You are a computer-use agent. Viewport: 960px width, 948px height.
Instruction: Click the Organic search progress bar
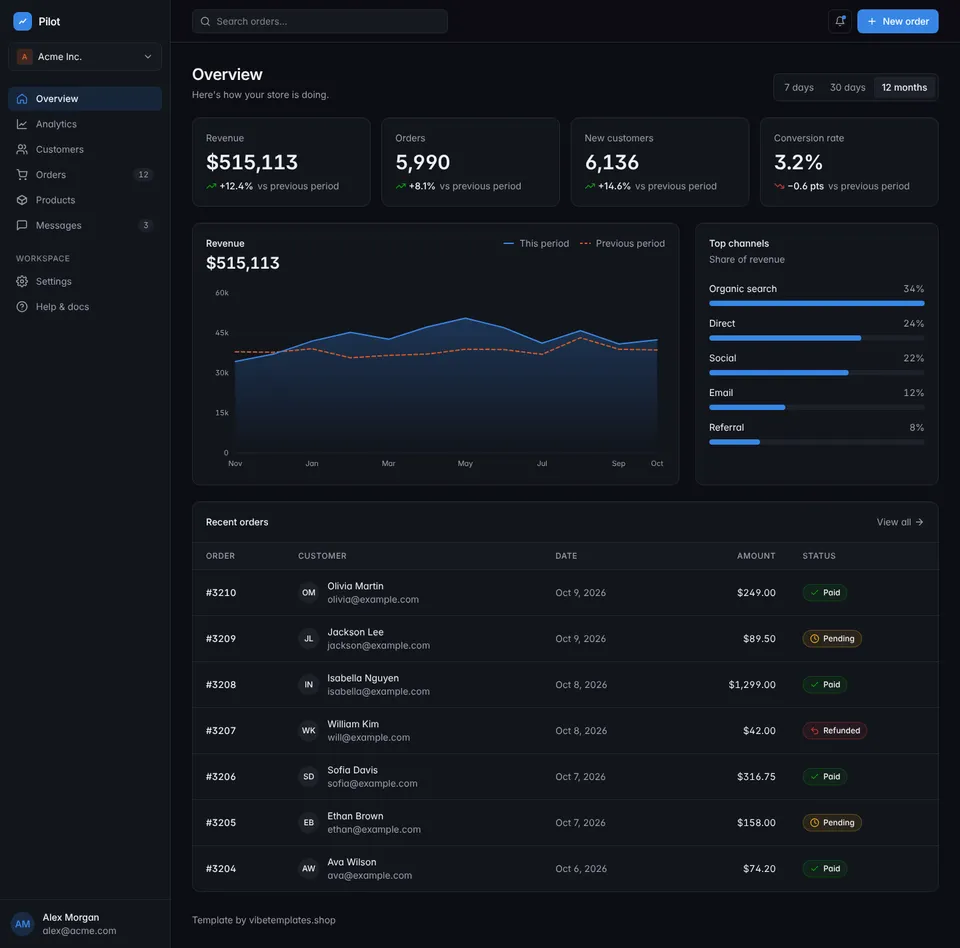point(817,303)
